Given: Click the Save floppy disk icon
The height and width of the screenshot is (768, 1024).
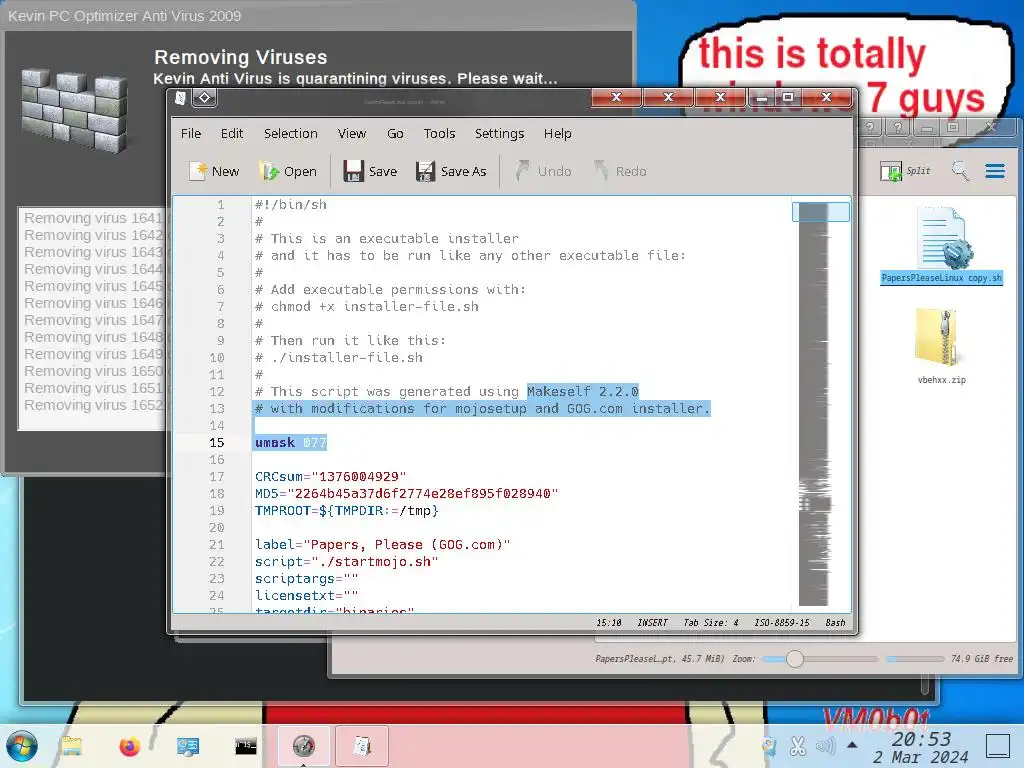Looking at the screenshot, I should tap(353, 171).
